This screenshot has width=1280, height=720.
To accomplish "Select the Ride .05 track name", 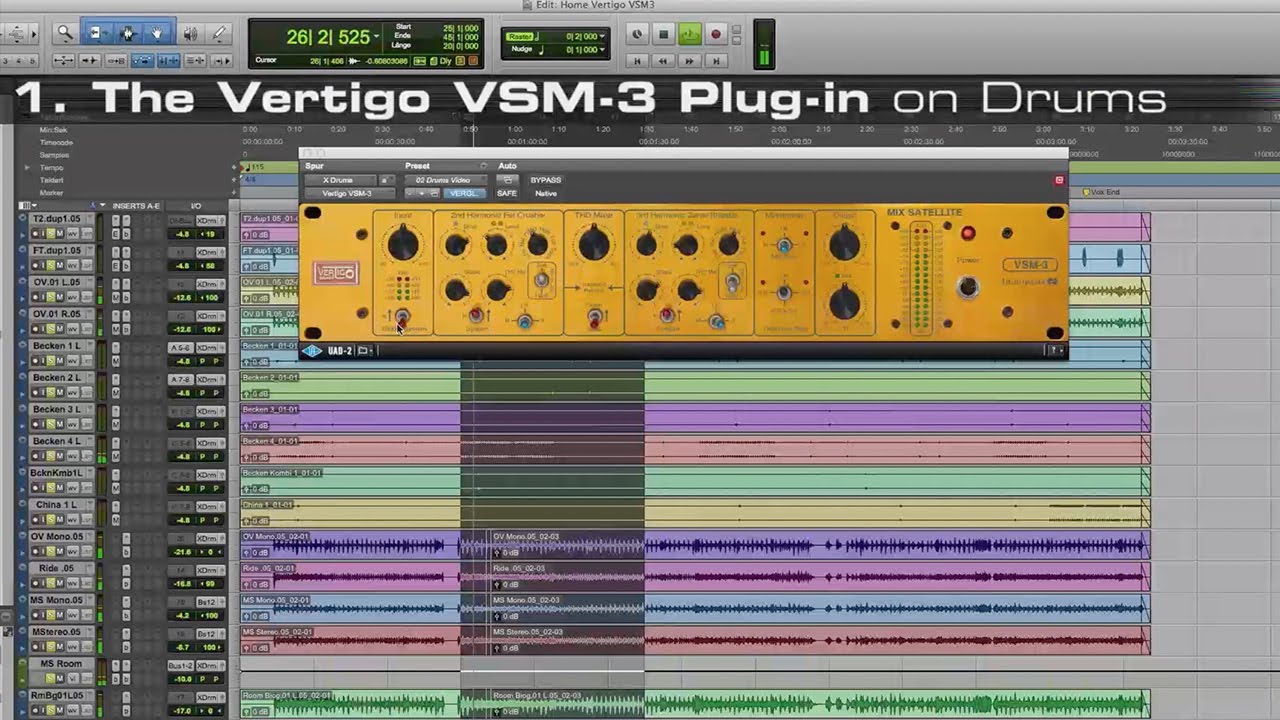I will click(56, 568).
